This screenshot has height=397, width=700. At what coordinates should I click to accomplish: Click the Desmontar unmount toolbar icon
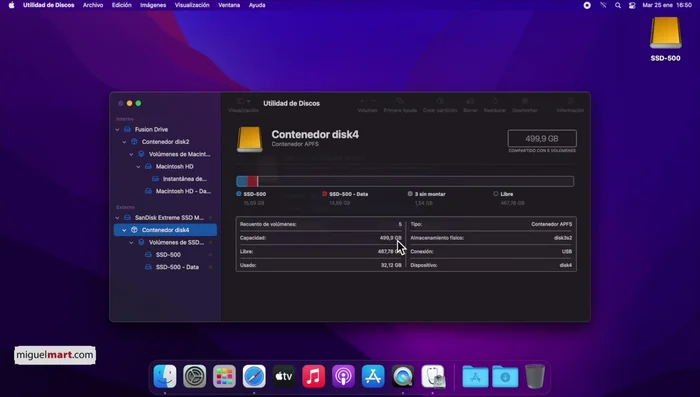pos(525,101)
